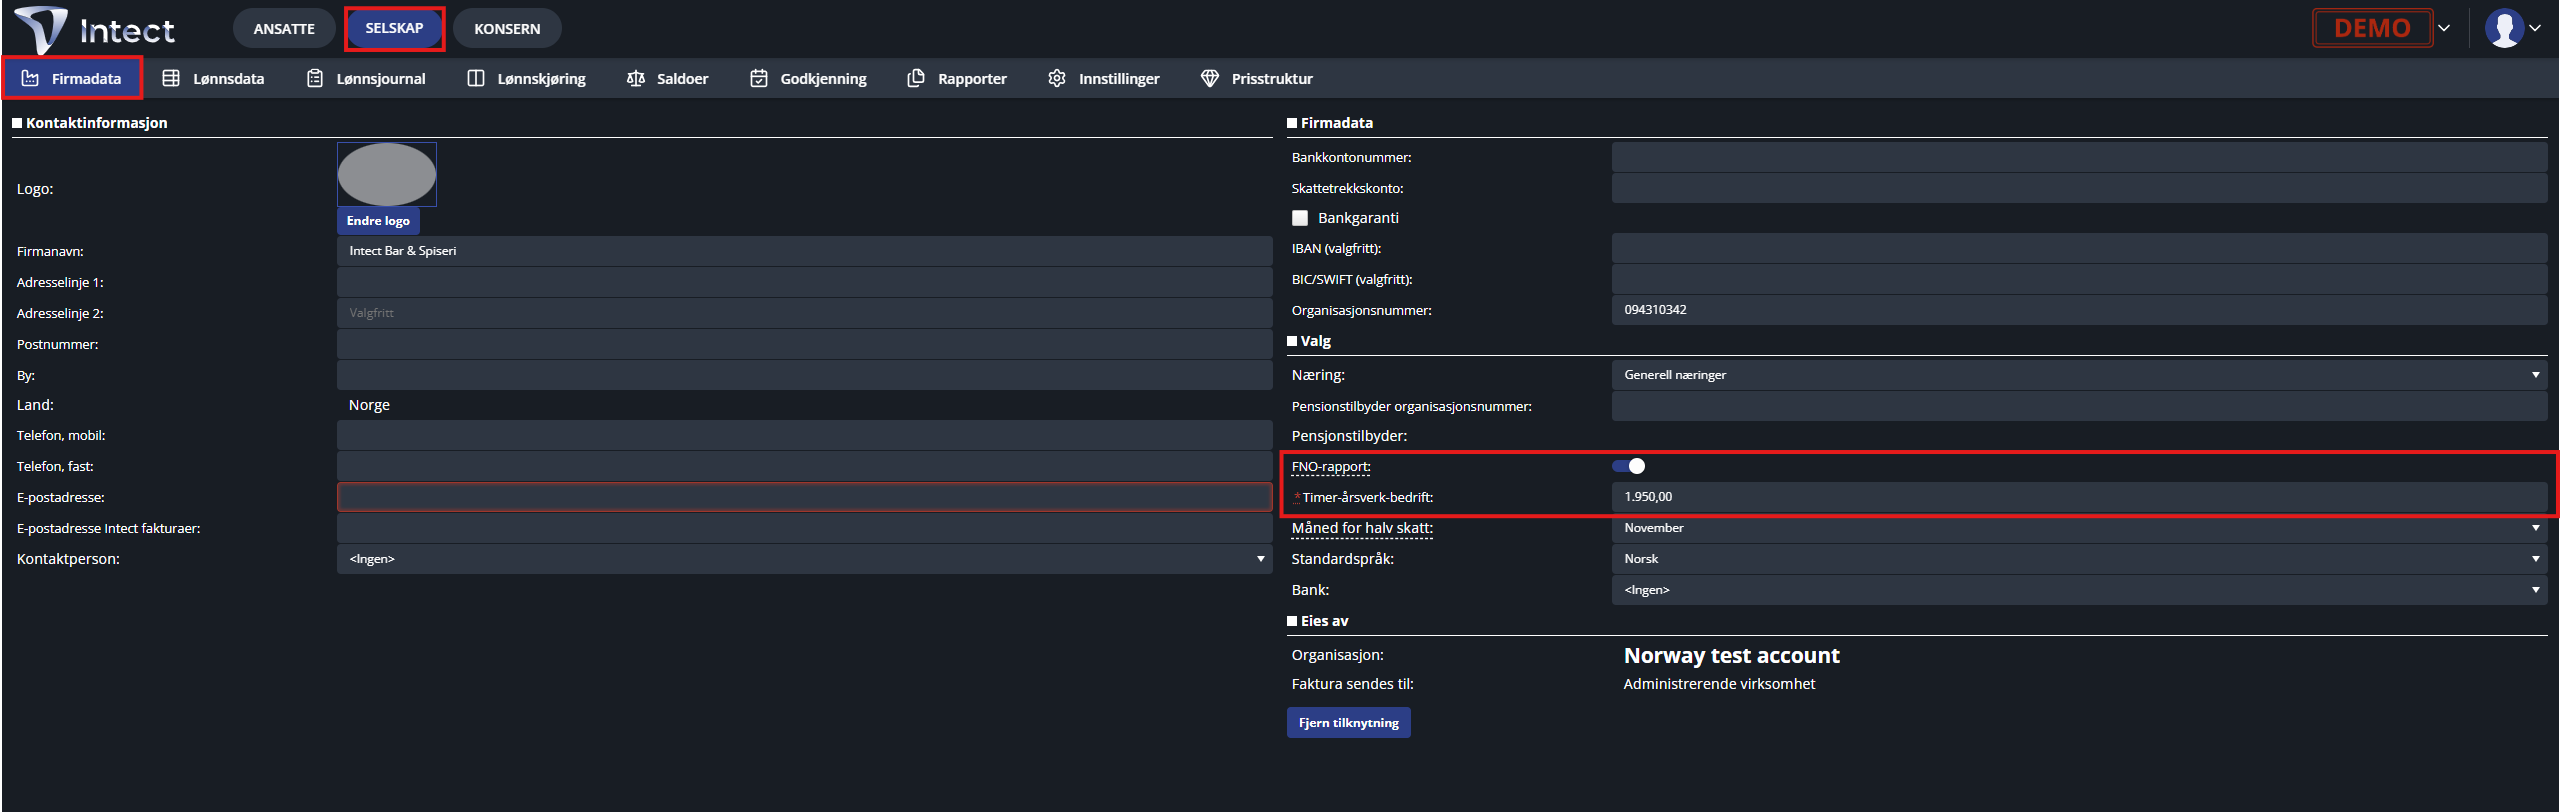
Task: Open the Lønnskjøring menu item
Action: [x=527, y=78]
